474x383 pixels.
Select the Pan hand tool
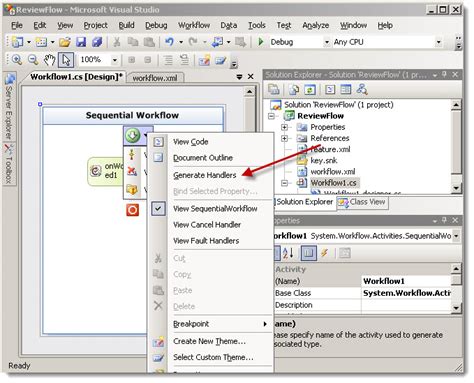[x=49, y=60]
